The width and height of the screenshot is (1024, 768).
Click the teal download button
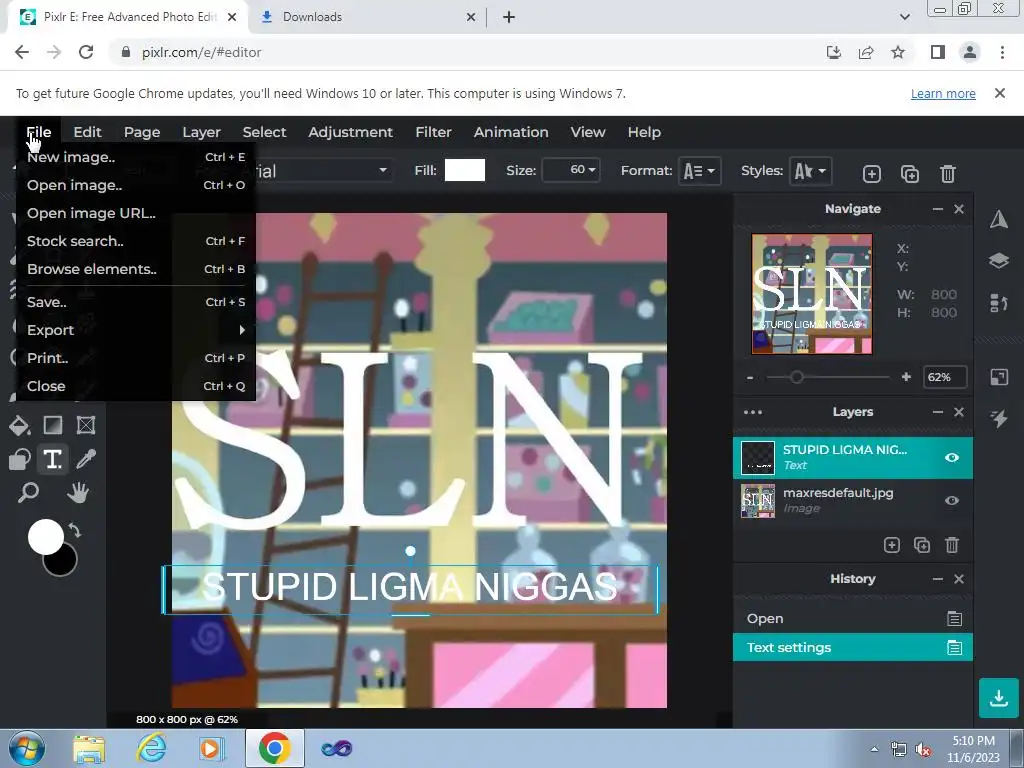pos(999,698)
